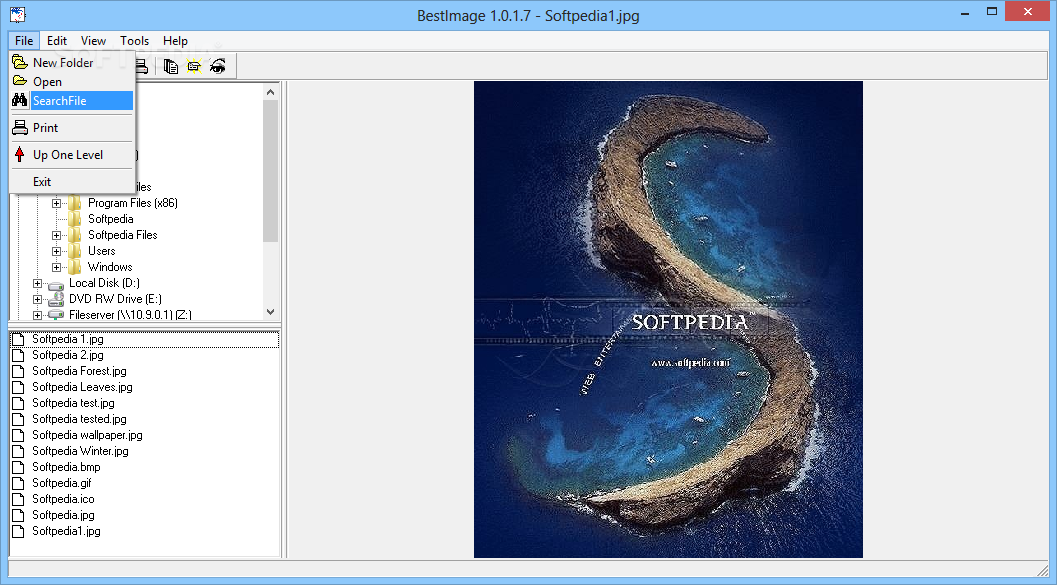
Task: Select Local Disk (D:) in the tree
Action: (104, 283)
